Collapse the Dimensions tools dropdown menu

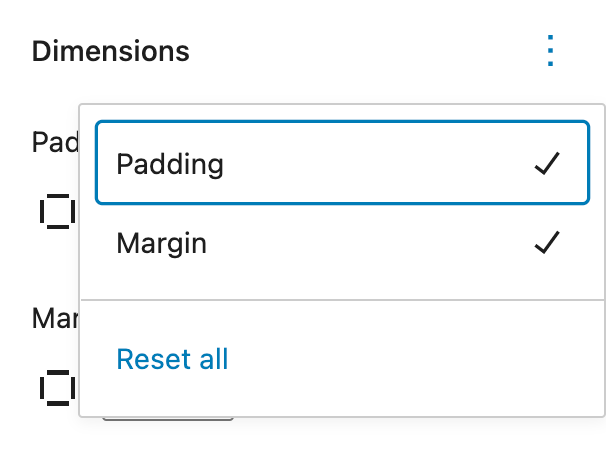(x=550, y=51)
